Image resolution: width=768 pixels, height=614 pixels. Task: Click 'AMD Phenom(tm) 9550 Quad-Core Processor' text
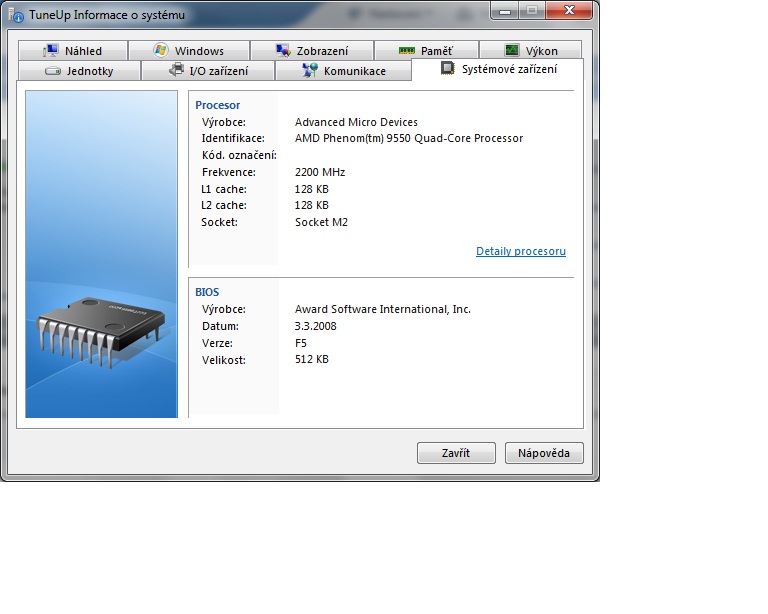click(409, 139)
